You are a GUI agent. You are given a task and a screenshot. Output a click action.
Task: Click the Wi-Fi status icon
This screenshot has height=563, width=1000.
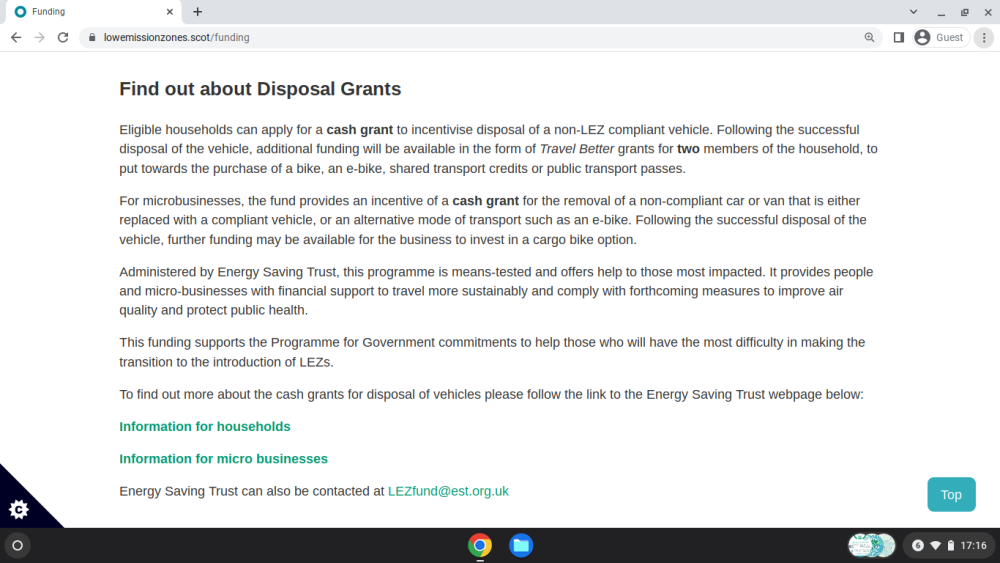pyautogui.click(x=935, y=546)
